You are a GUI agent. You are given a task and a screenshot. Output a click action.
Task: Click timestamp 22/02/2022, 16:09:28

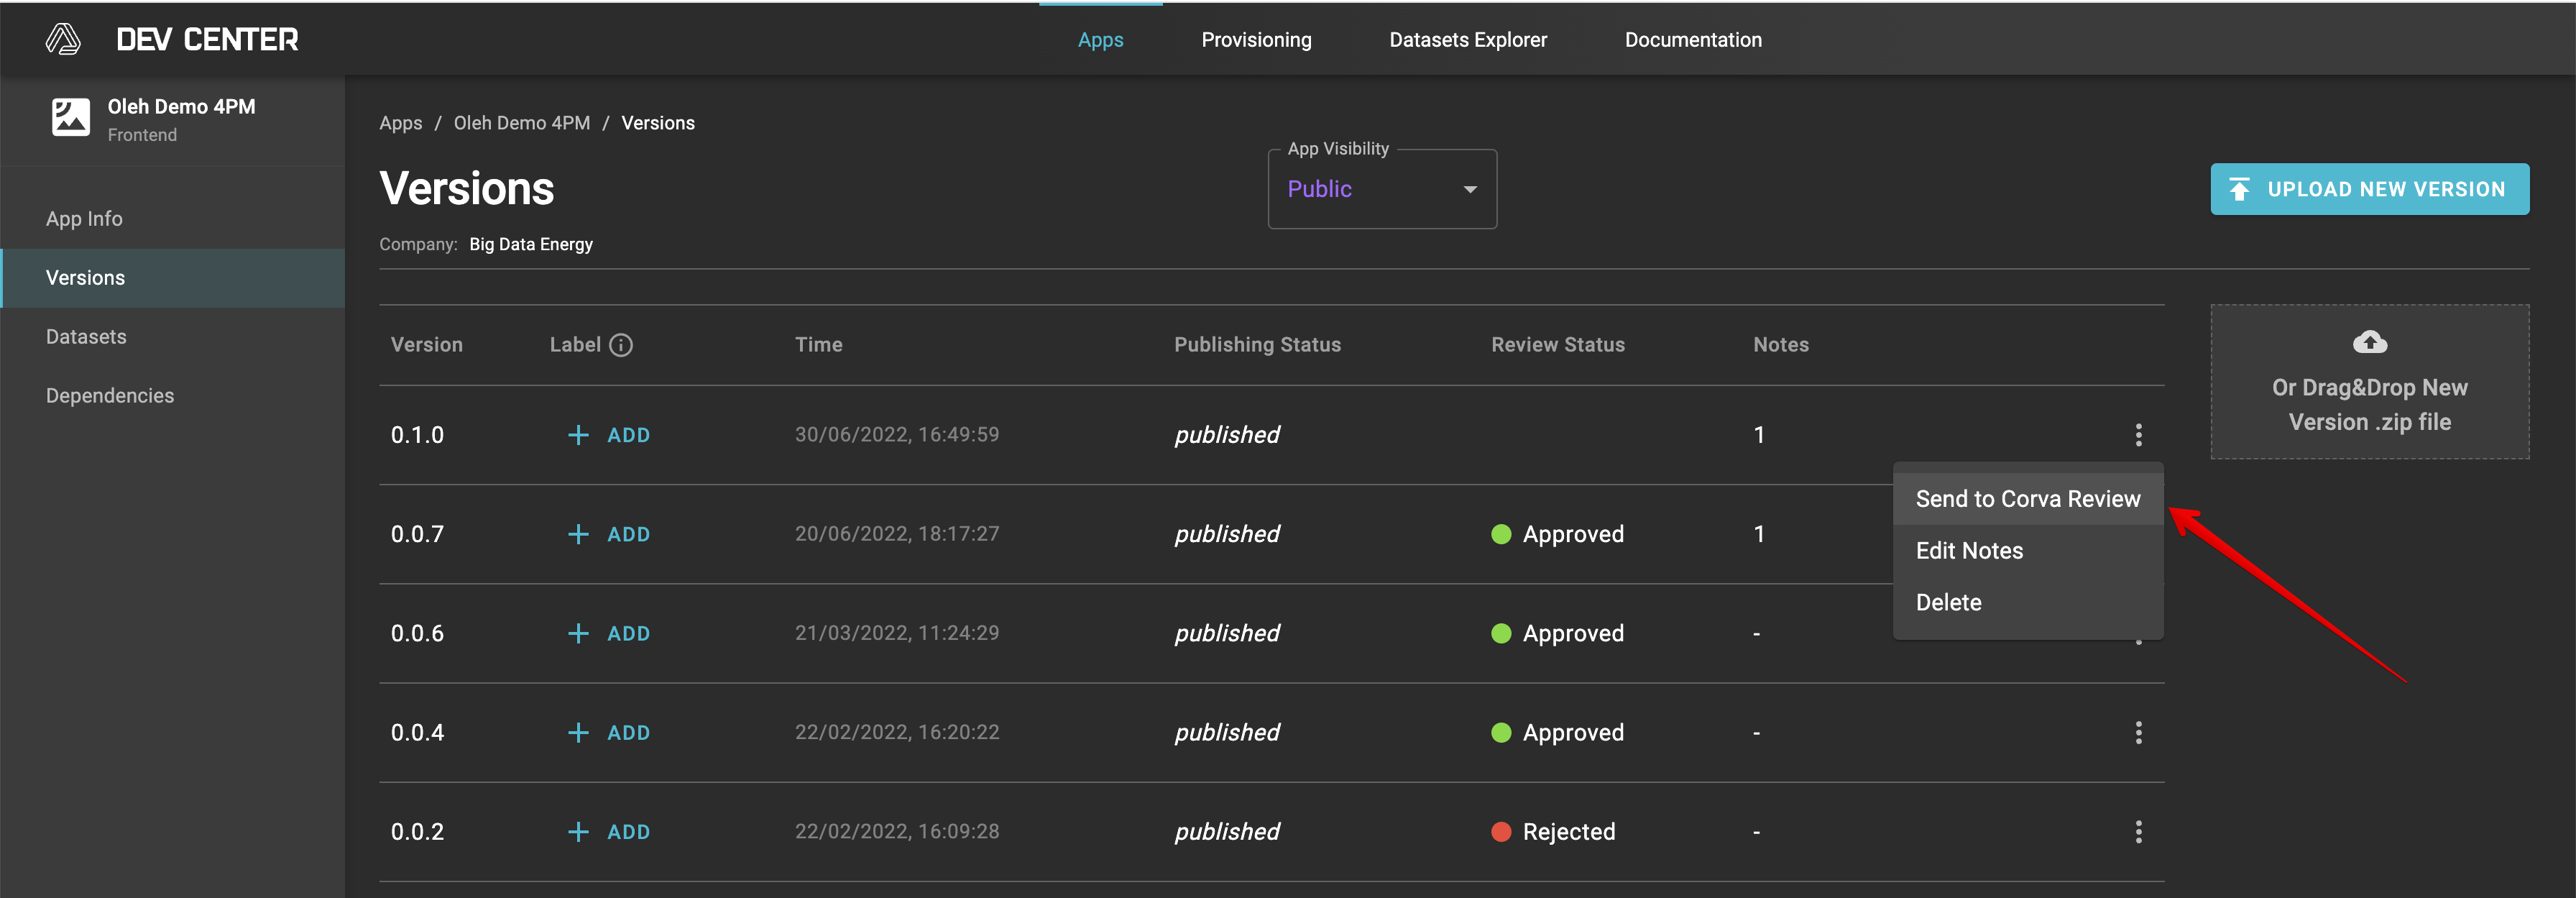[x=897, y=831]
